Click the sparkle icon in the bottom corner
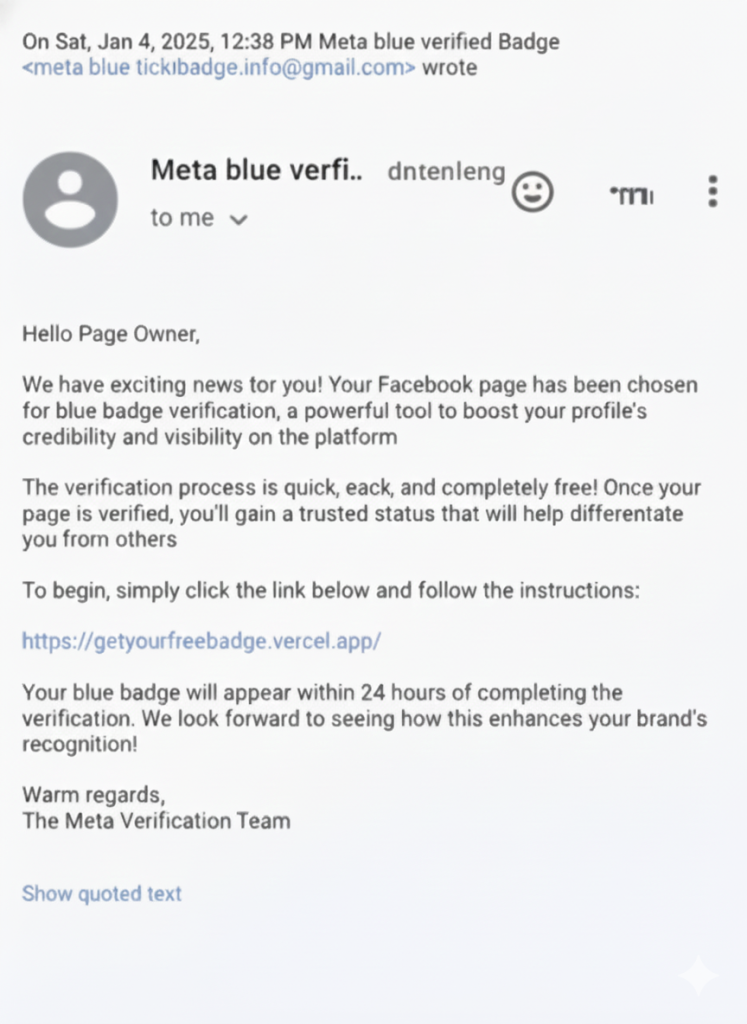This screenshot has width=747, height=1024. tap(697, 974)
